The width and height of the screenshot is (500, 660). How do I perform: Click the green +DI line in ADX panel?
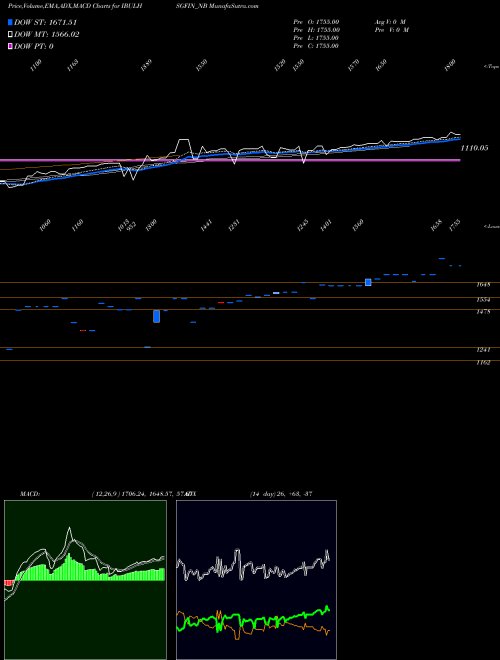tap(253, 619)
